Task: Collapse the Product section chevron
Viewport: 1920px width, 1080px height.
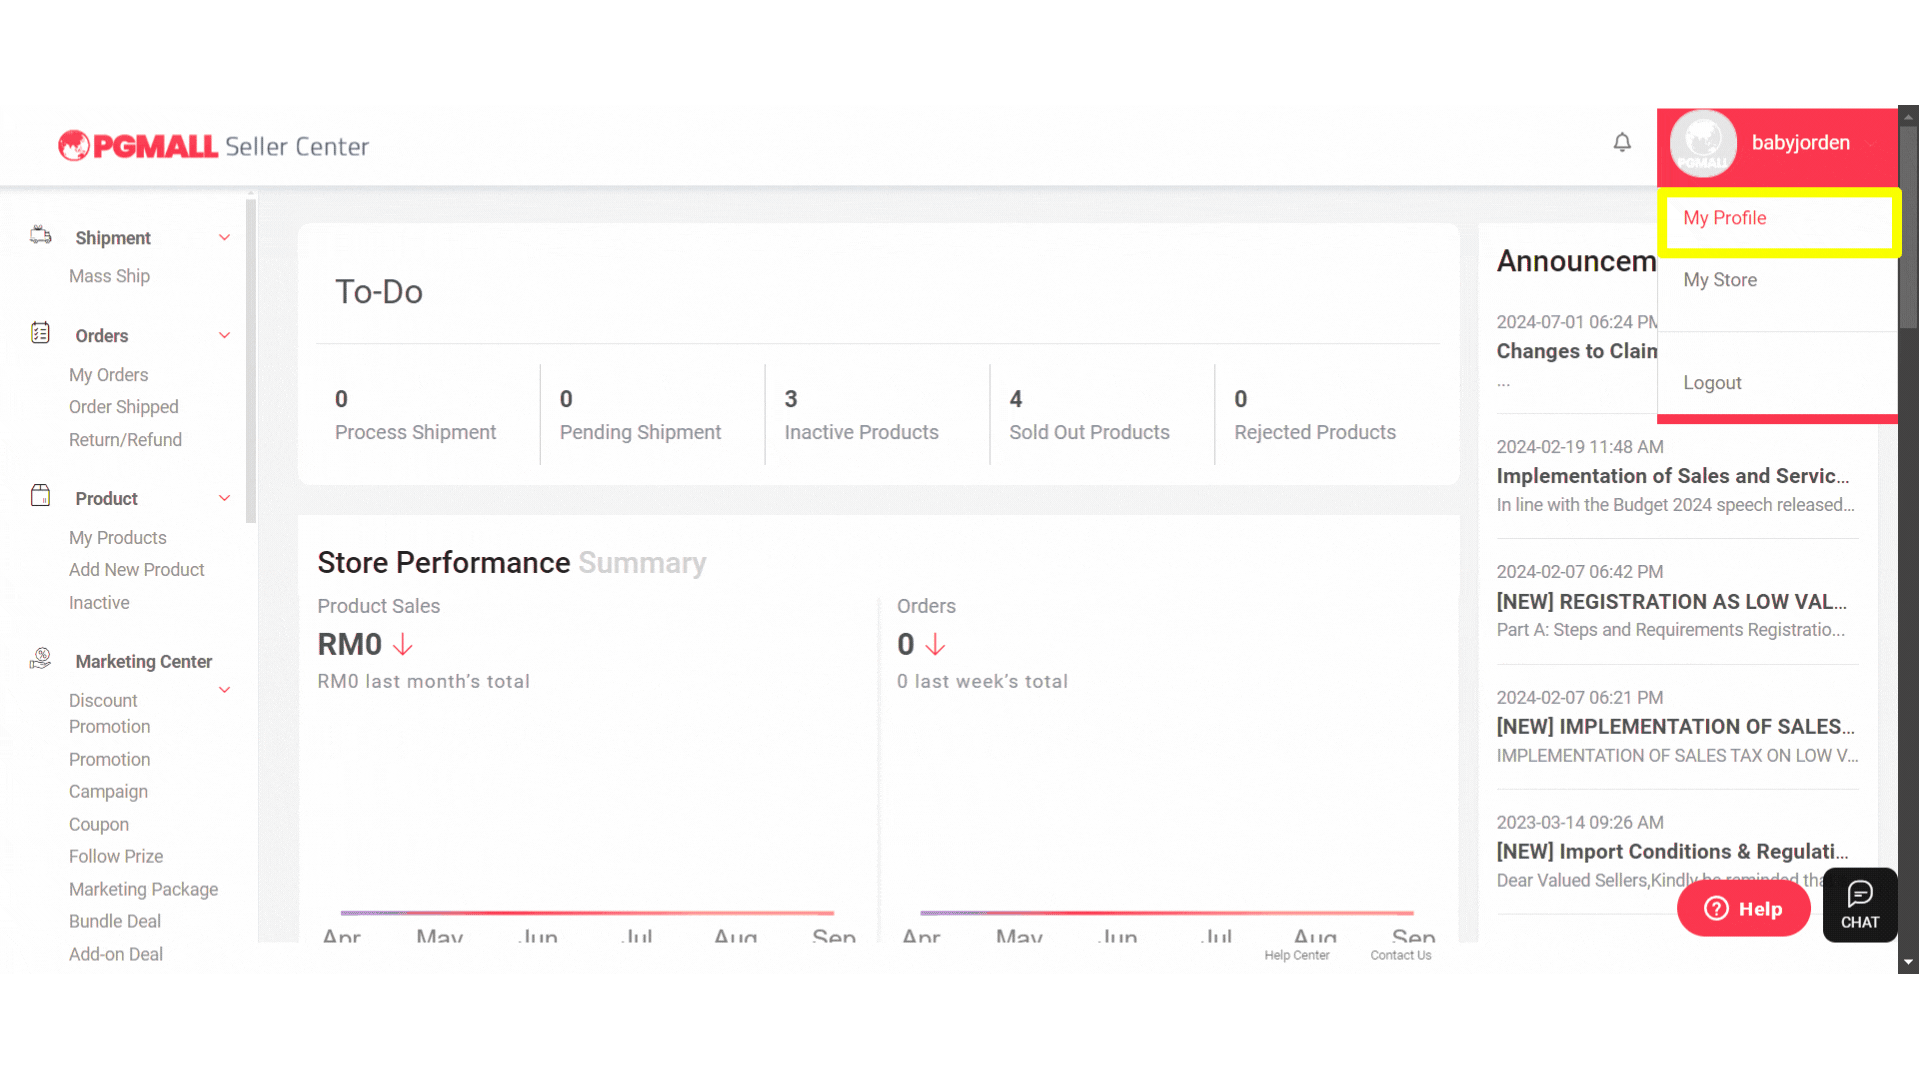Action: [225, 499]
